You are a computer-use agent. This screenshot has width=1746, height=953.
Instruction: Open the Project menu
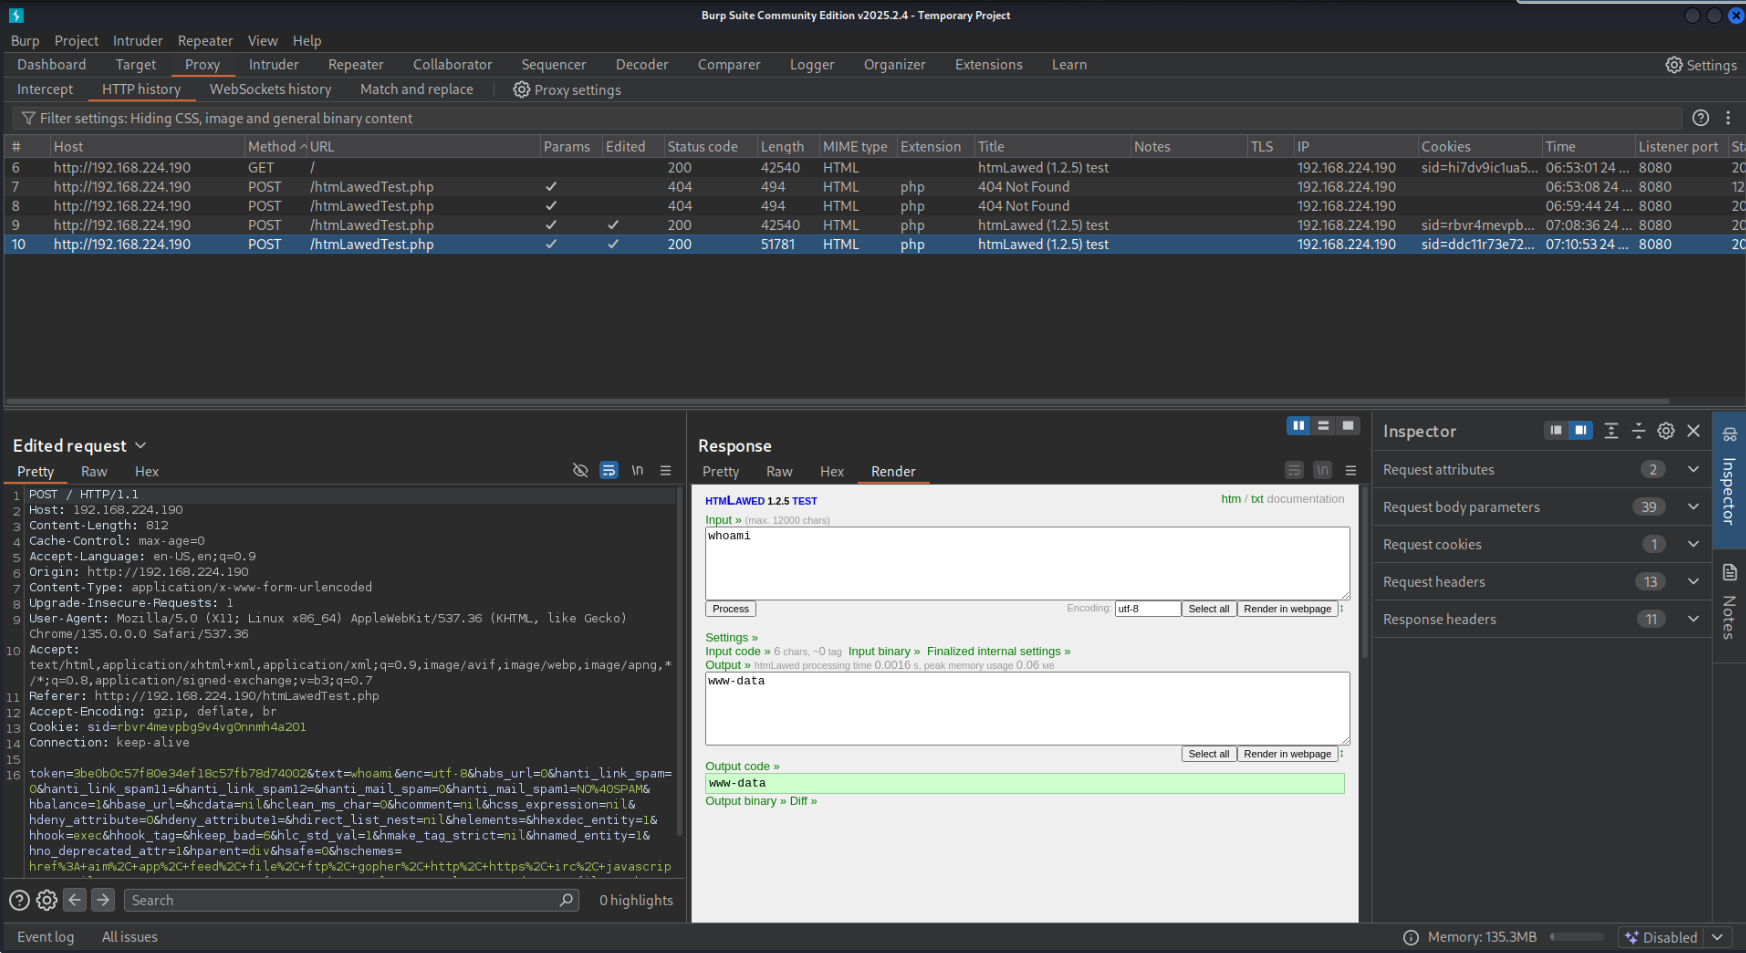[x=76, y=41]
